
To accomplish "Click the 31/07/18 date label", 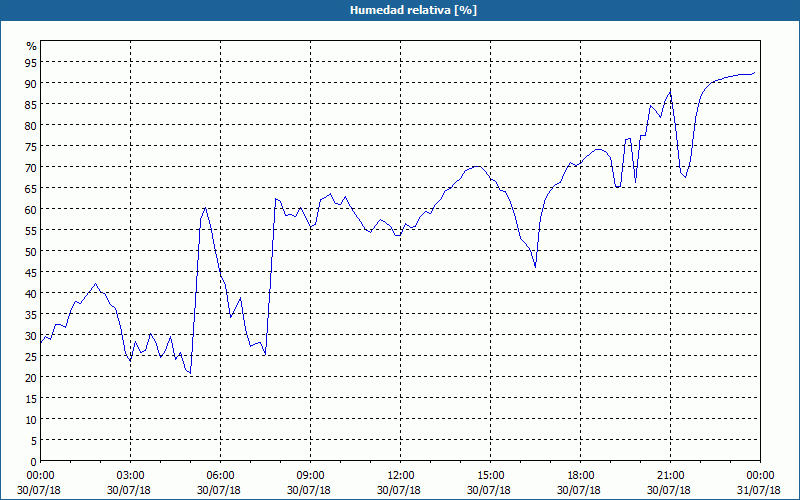I will coord(759,490).
